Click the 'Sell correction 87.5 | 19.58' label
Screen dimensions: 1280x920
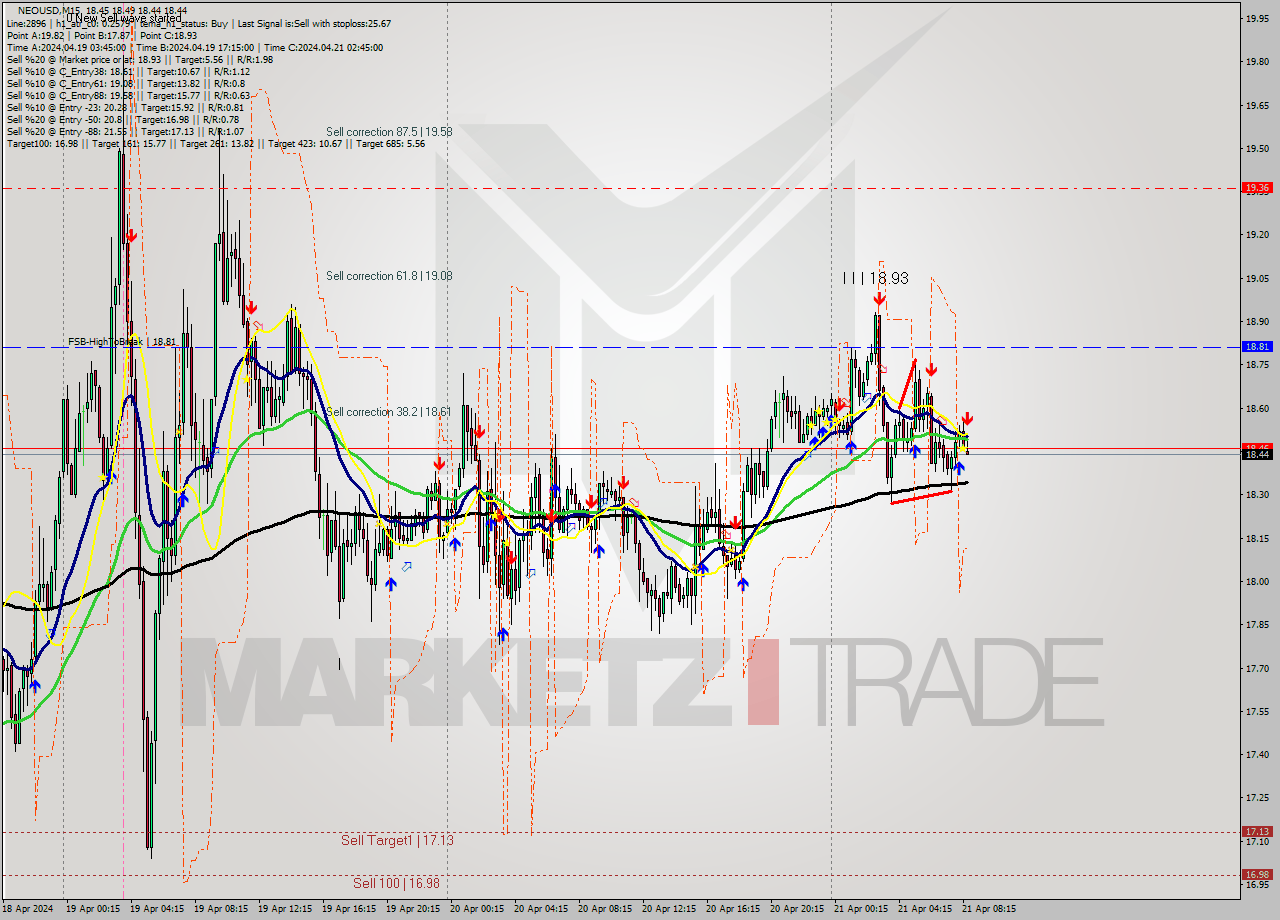(389, 131)
